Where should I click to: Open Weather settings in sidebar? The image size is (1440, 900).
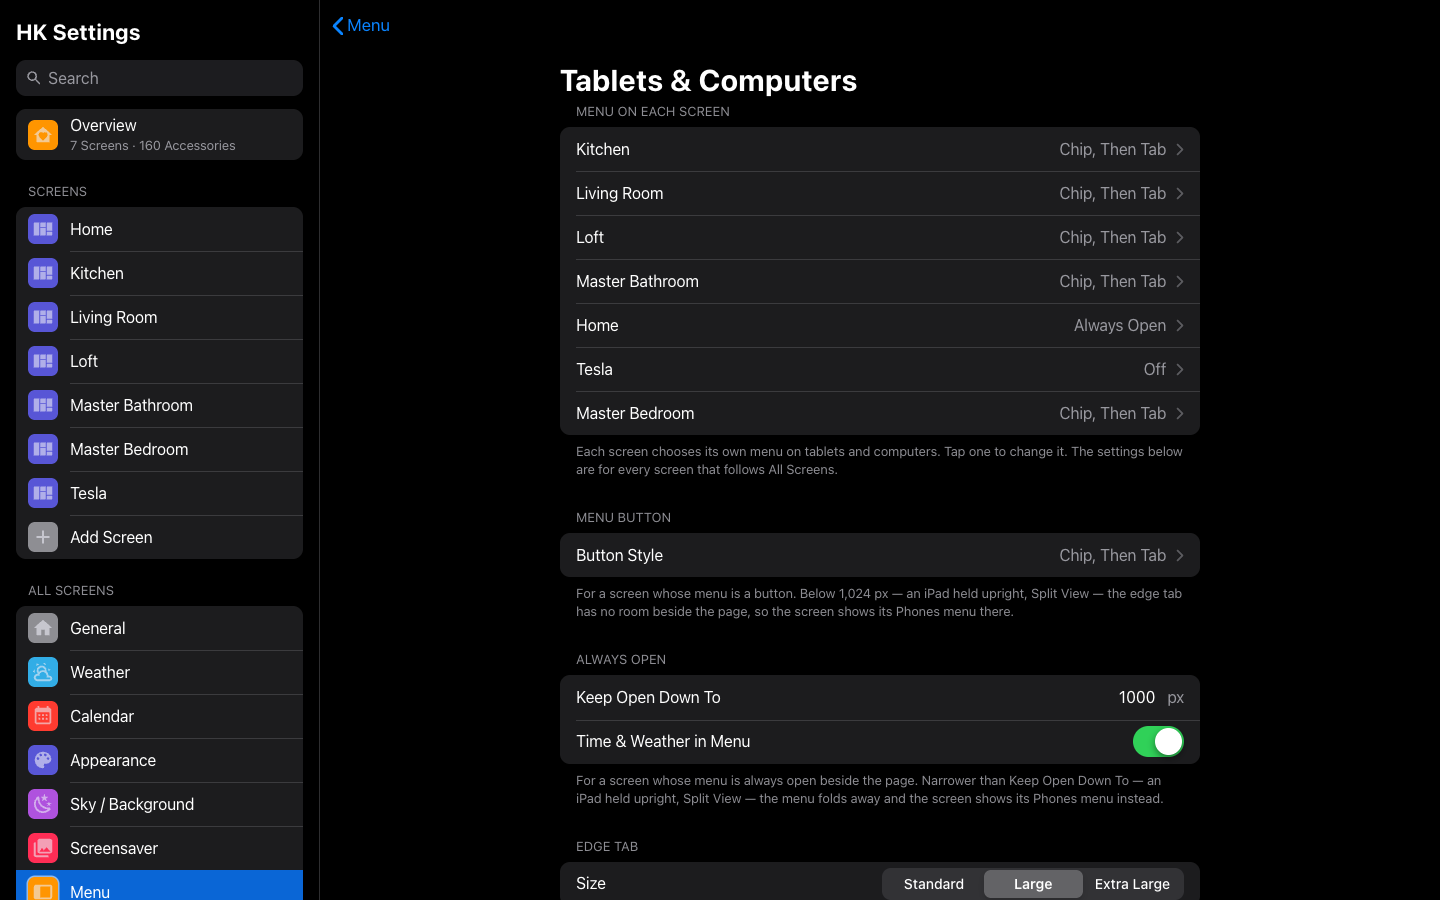(159, 672)
